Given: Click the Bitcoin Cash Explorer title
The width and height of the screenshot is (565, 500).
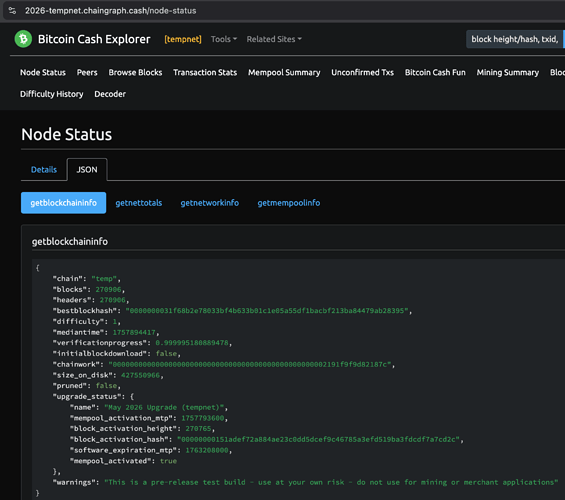Looking at the screenshot, I should tap(94, 39).
